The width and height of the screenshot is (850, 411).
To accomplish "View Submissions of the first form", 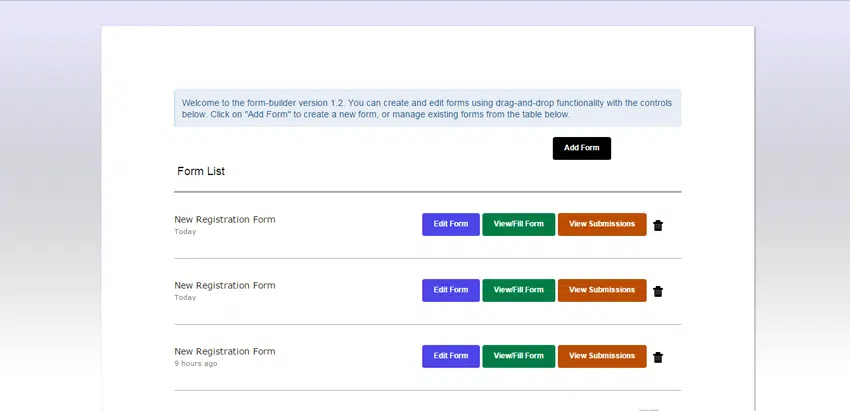I will [x=601, y=224].
